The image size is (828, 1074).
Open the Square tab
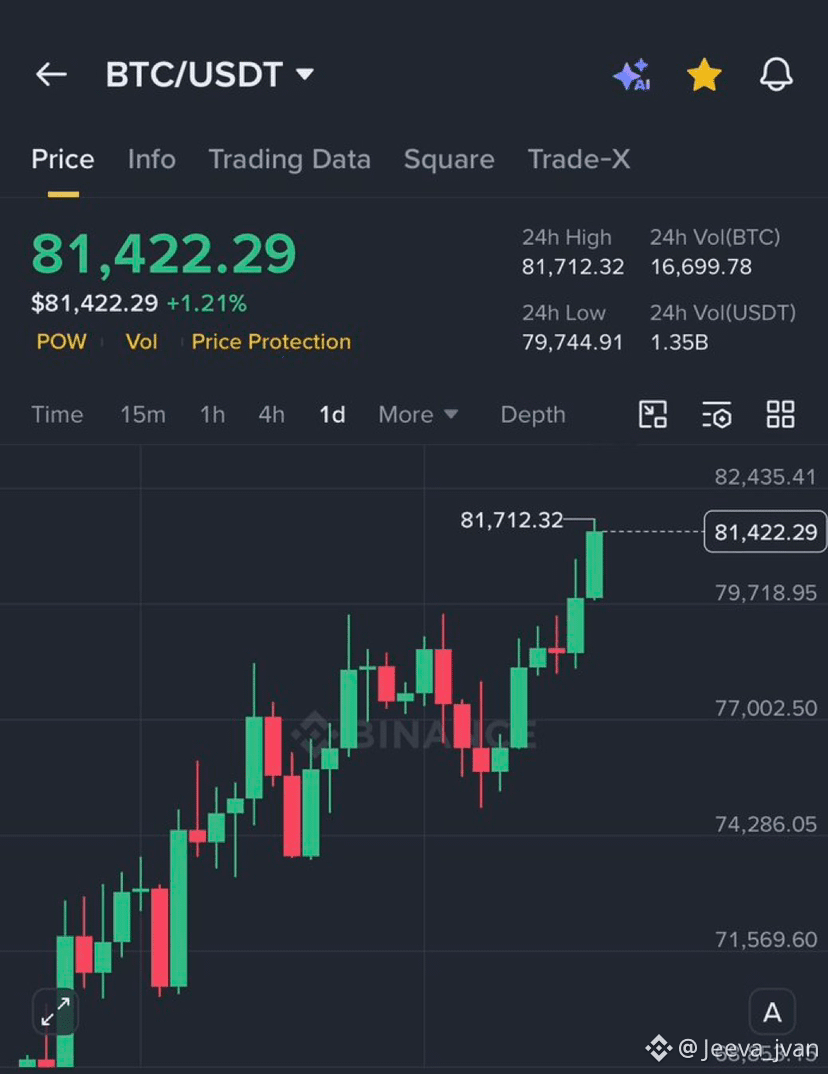(449, 159)
